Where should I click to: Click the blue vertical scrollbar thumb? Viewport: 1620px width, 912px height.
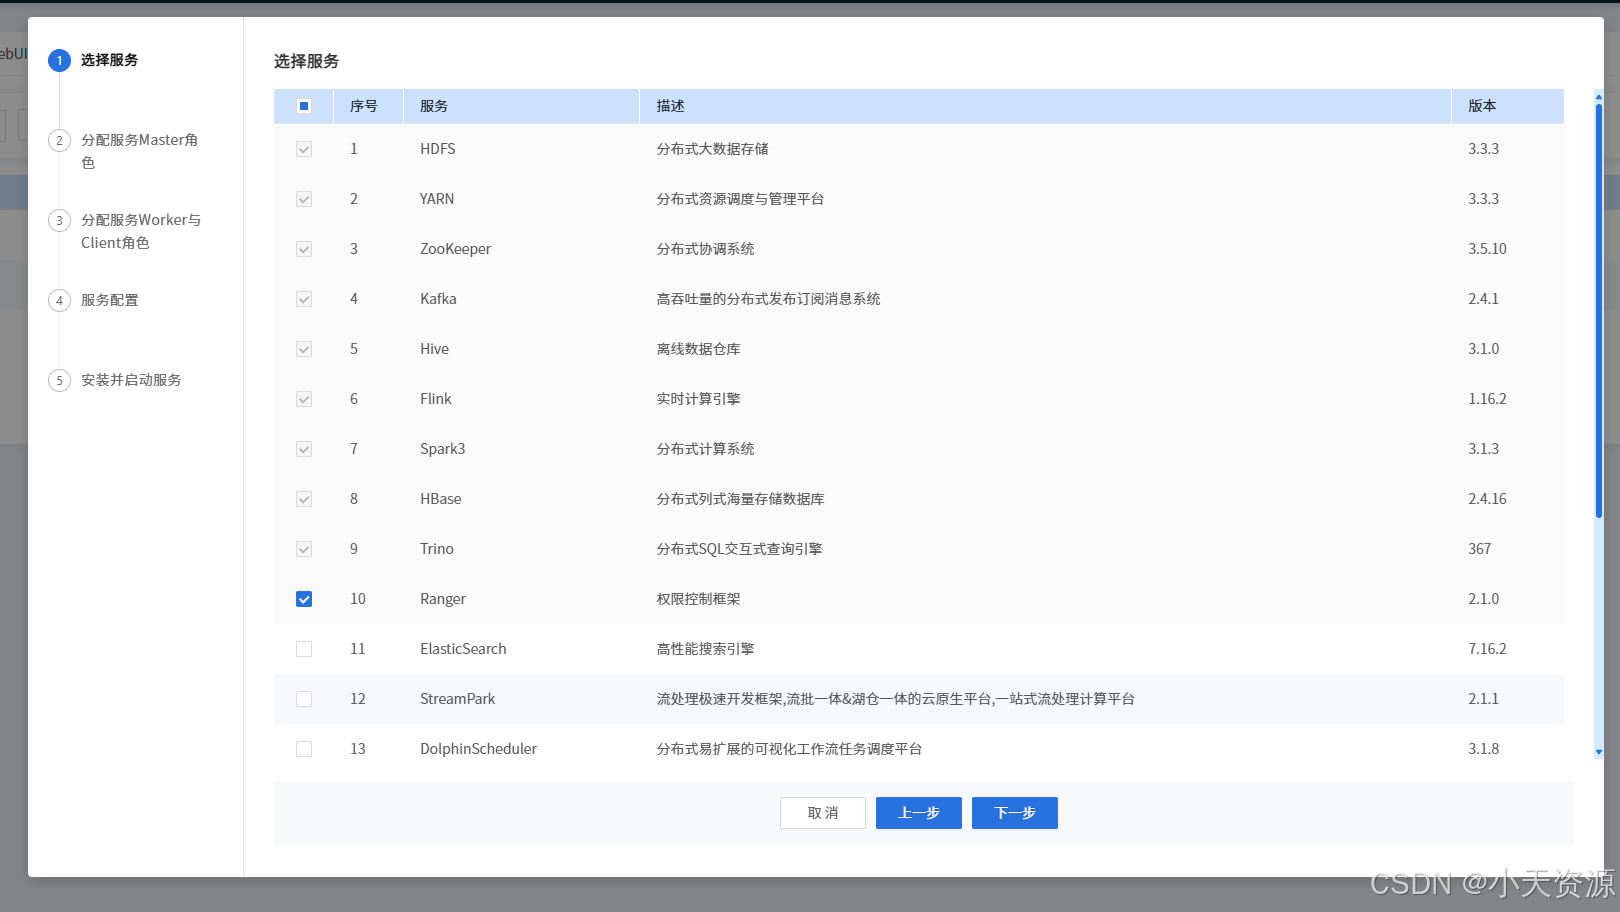pos(1598,310)
